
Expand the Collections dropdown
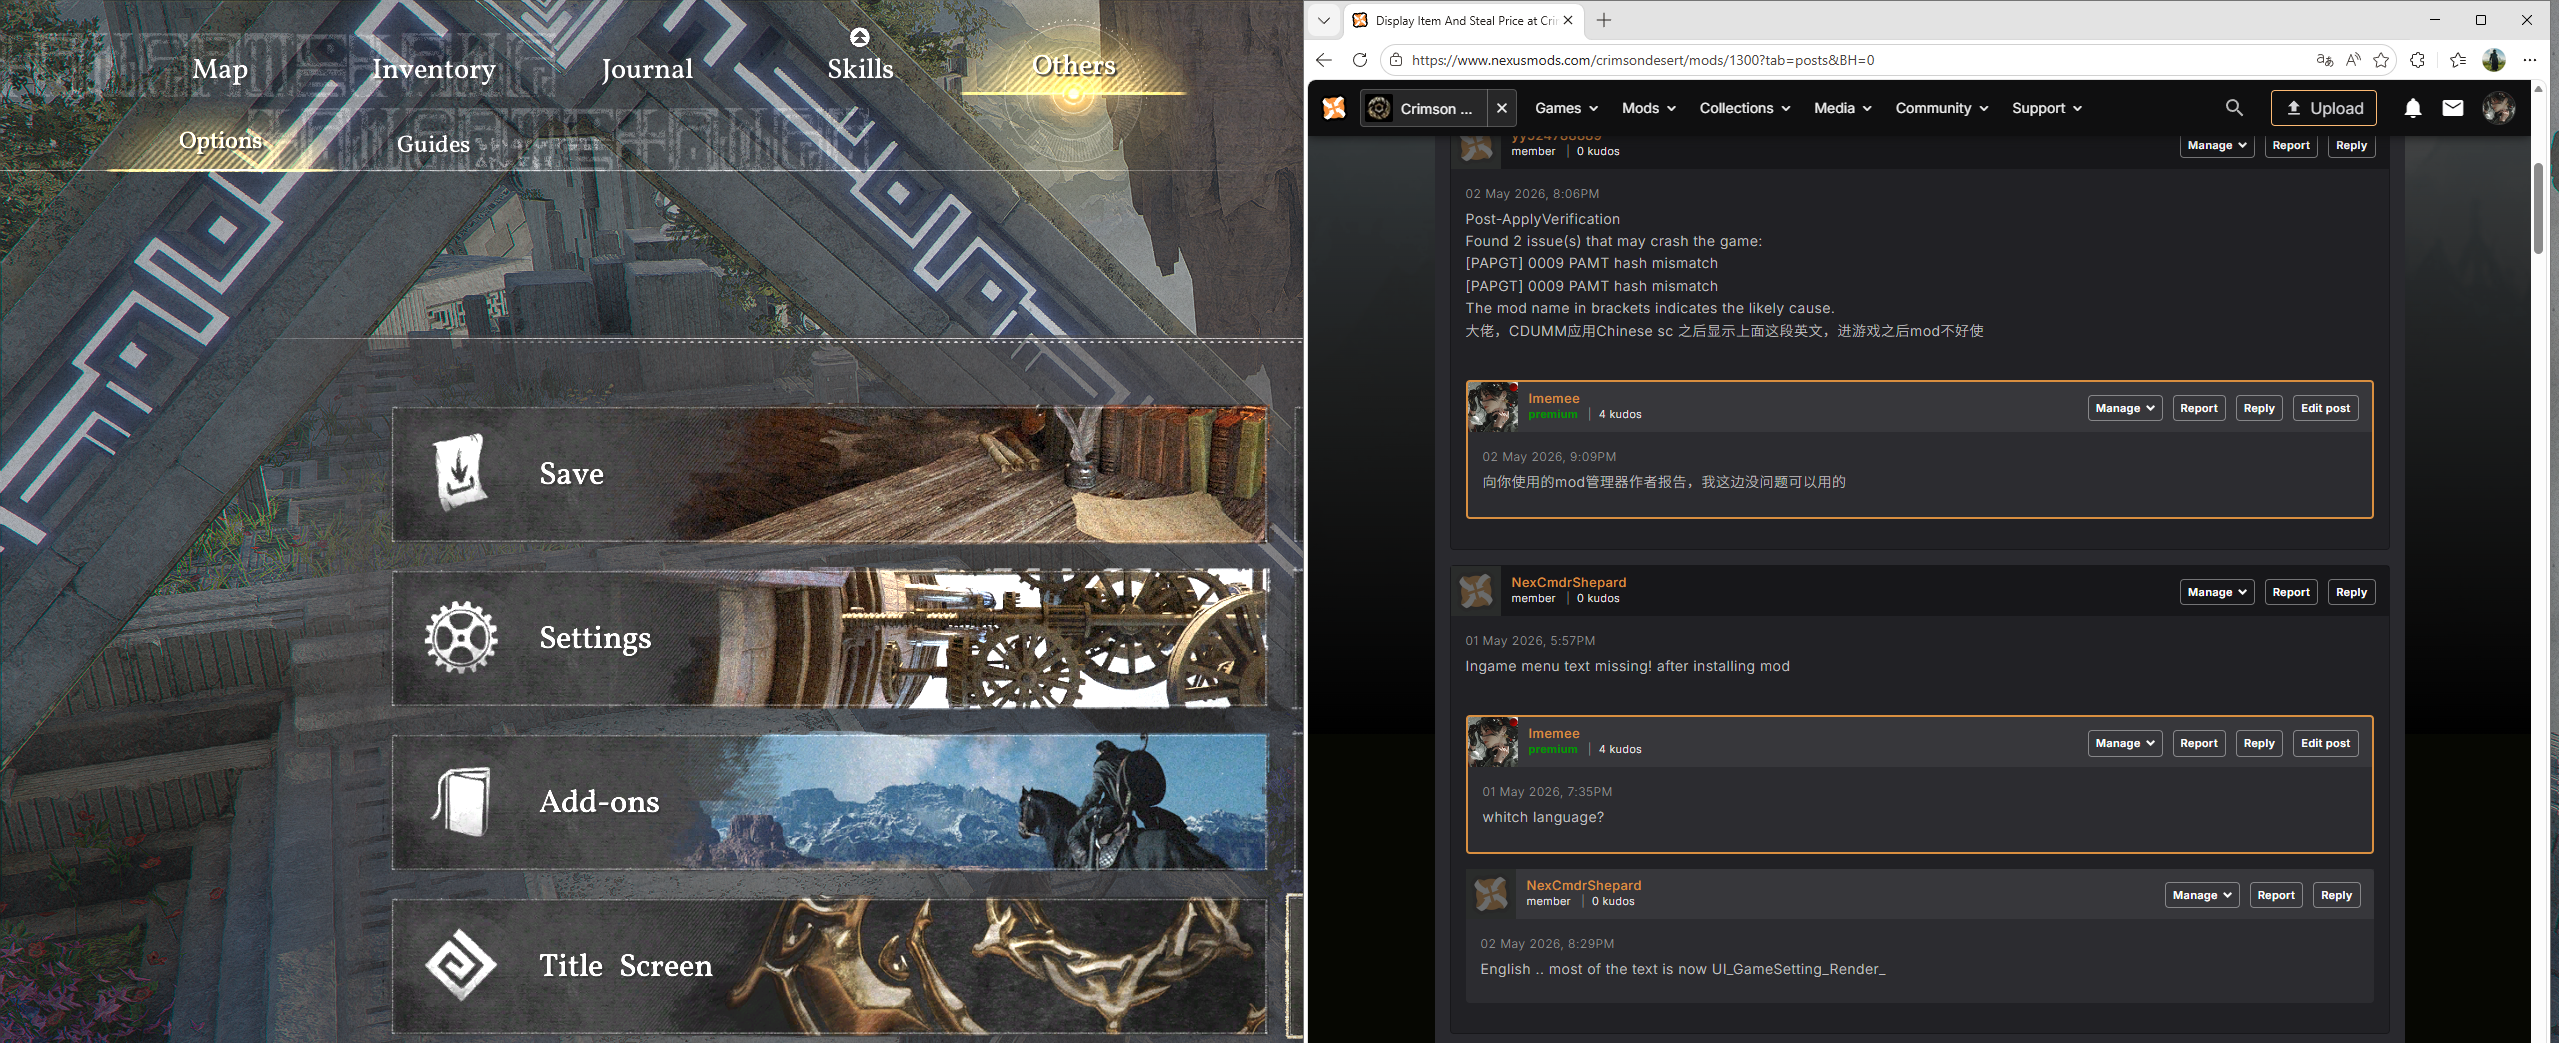coord(1744,108)
